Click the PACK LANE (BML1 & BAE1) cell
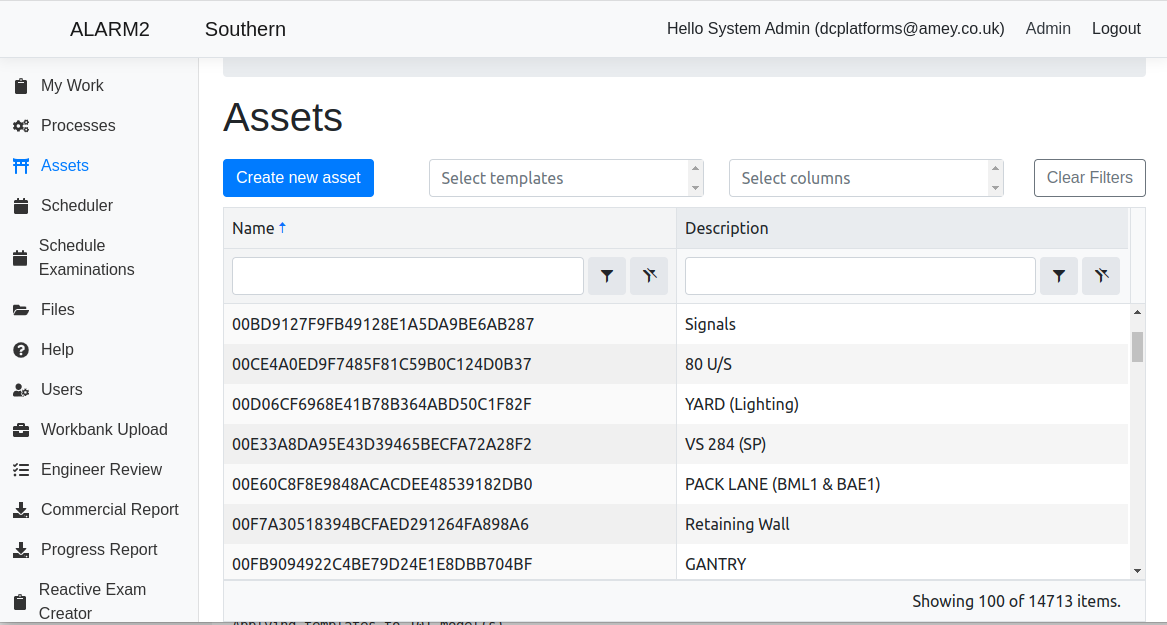 (902, 485)
